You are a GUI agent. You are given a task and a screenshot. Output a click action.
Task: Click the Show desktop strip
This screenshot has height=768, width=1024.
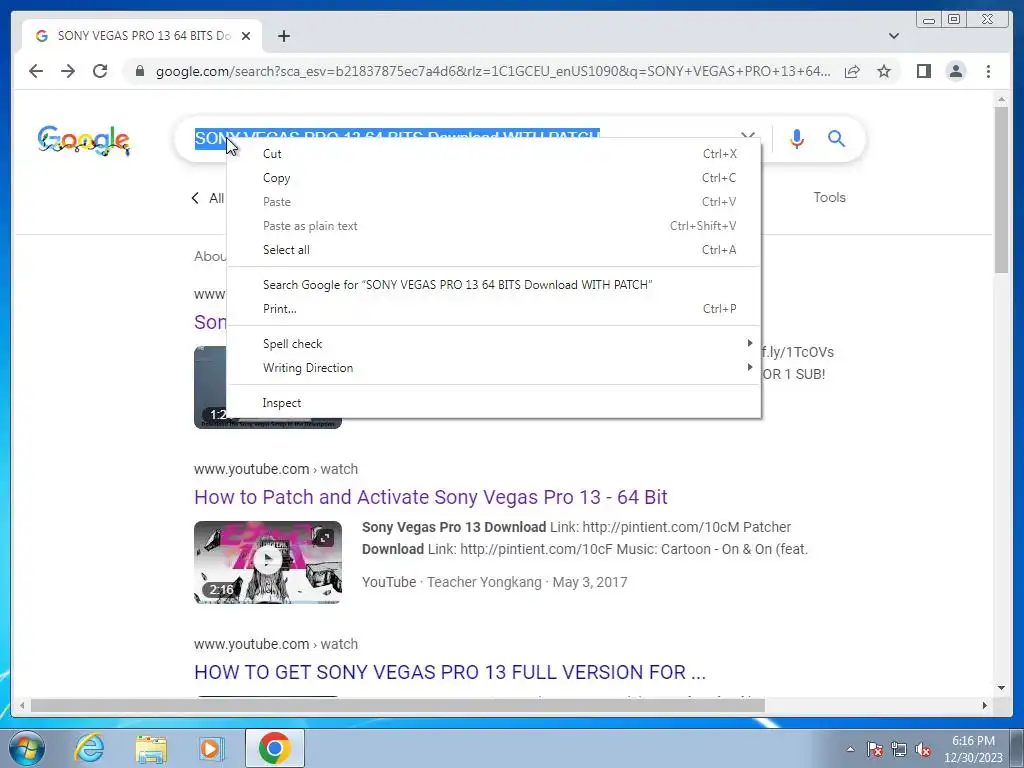point(1018,748)
